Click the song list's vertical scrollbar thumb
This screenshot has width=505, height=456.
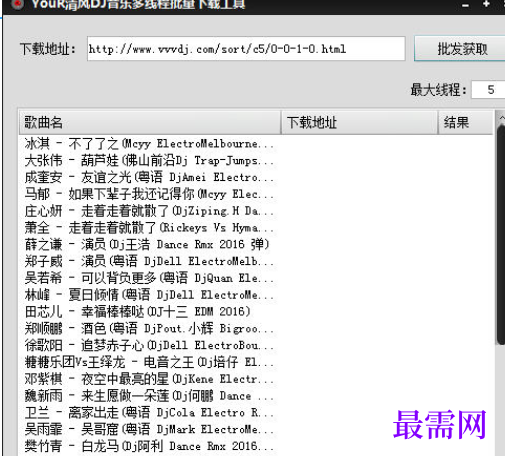tap(501, 235)
